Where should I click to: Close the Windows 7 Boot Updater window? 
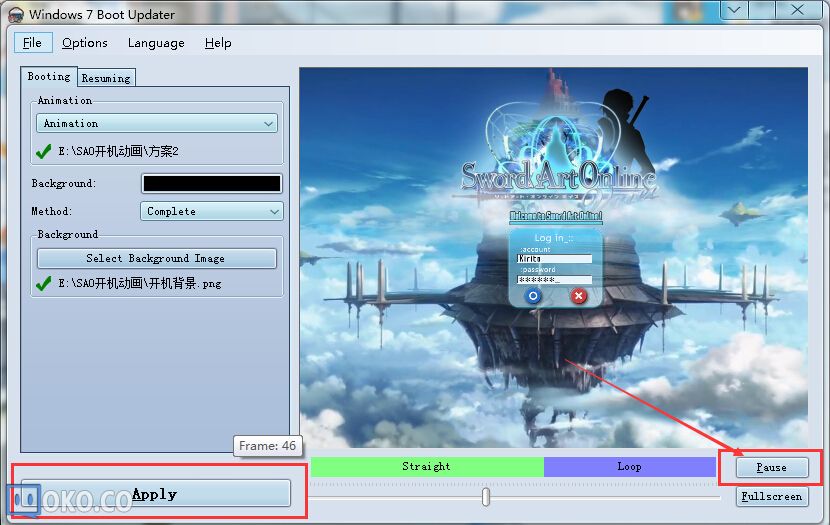pyautogui.click(x=798, y=10)
